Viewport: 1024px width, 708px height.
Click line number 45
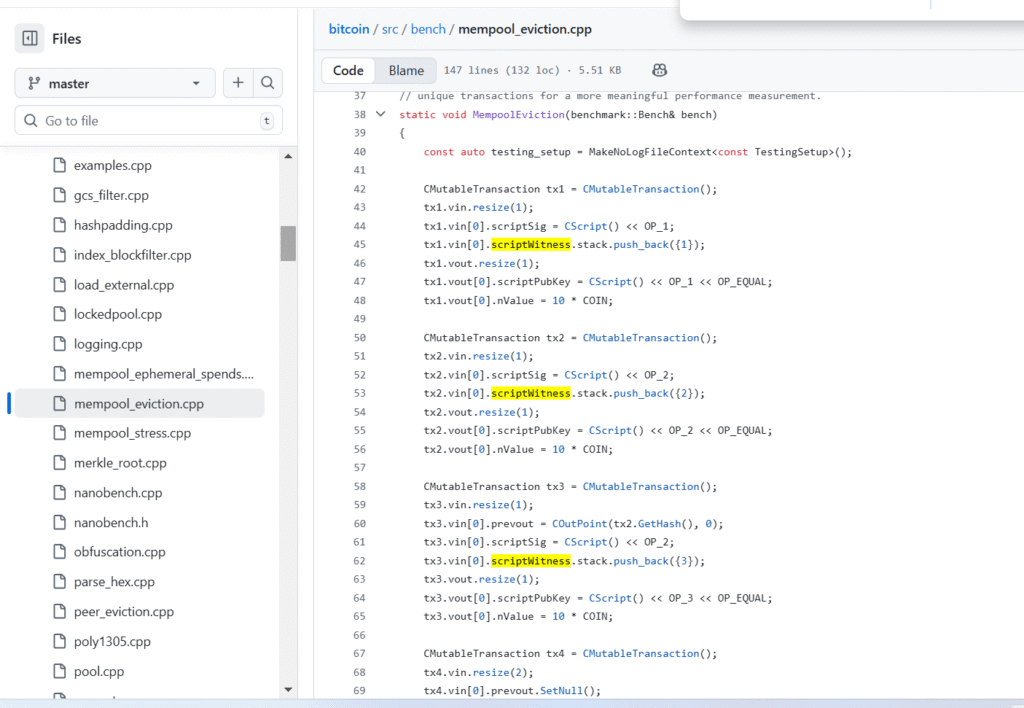(x=359, y=244)
